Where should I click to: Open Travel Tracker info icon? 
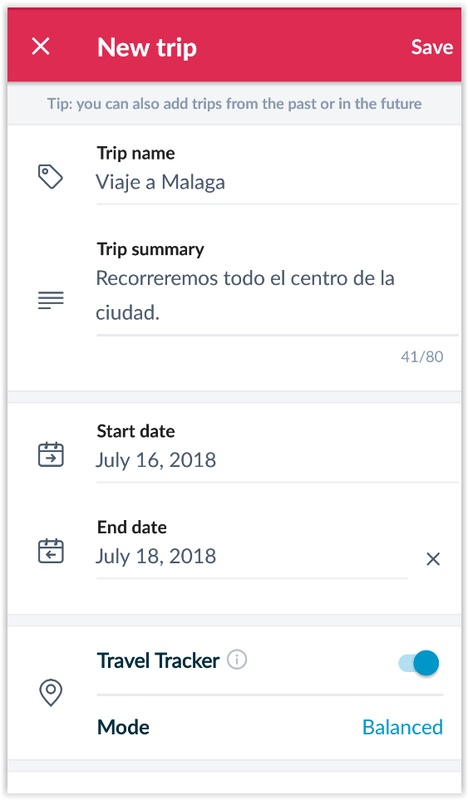point(237,660)
